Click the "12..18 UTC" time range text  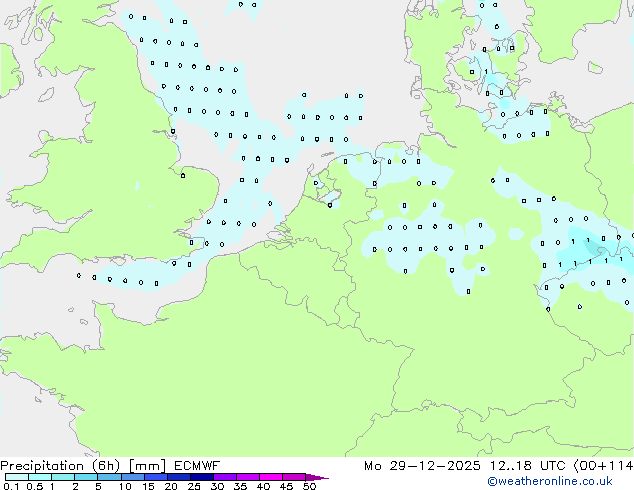[527, 466]
